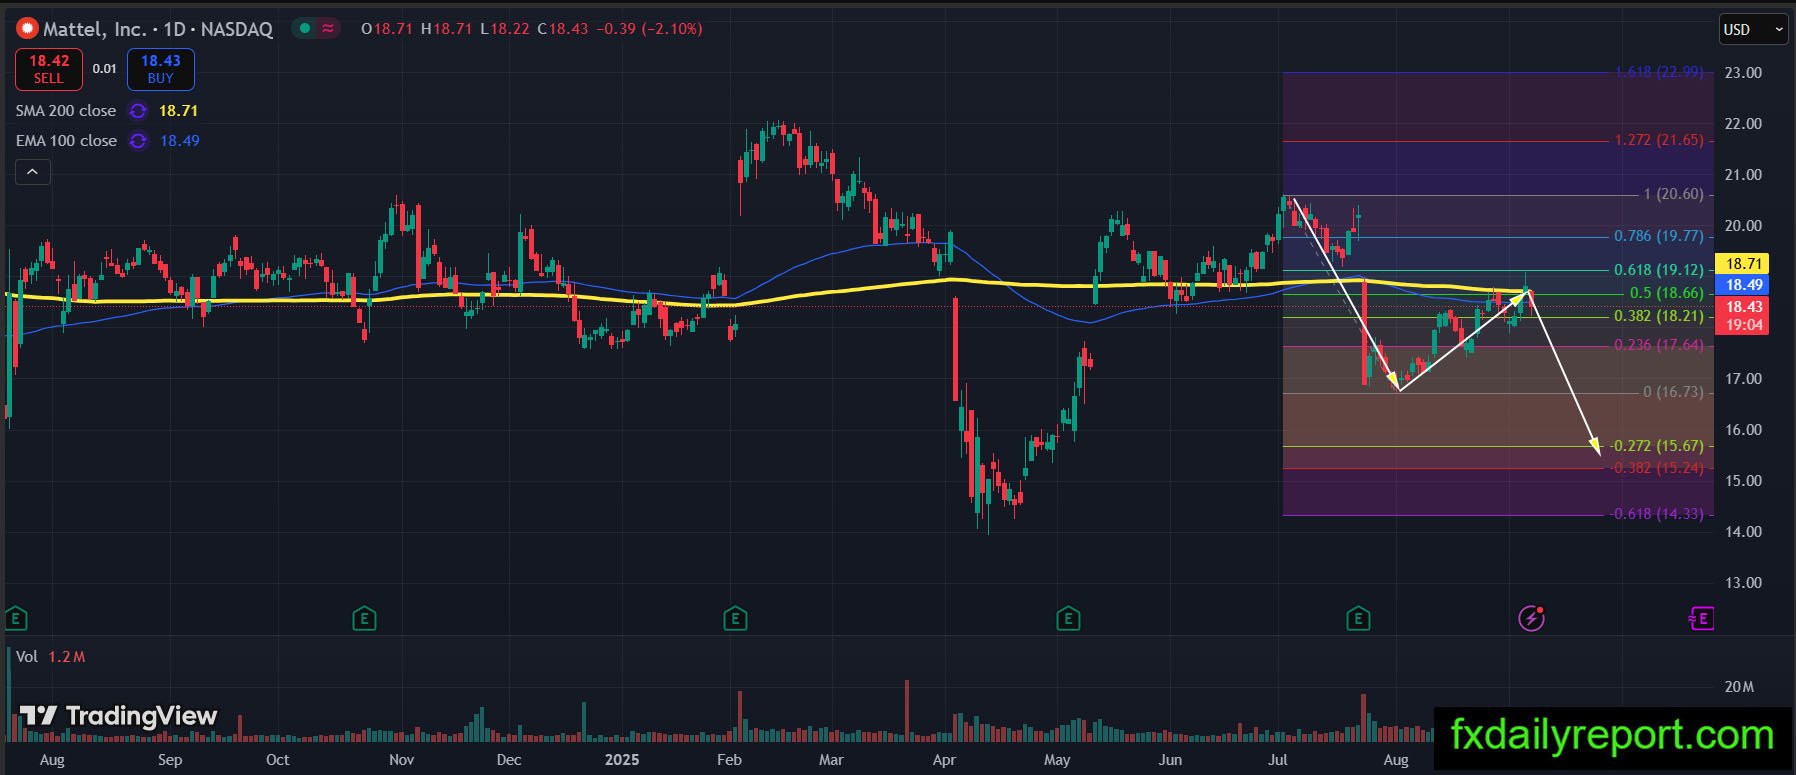This screenshot has width=1796, height=775.
Task: Click the blue 18.49 price axis tag
Action: click(1744, 285)
